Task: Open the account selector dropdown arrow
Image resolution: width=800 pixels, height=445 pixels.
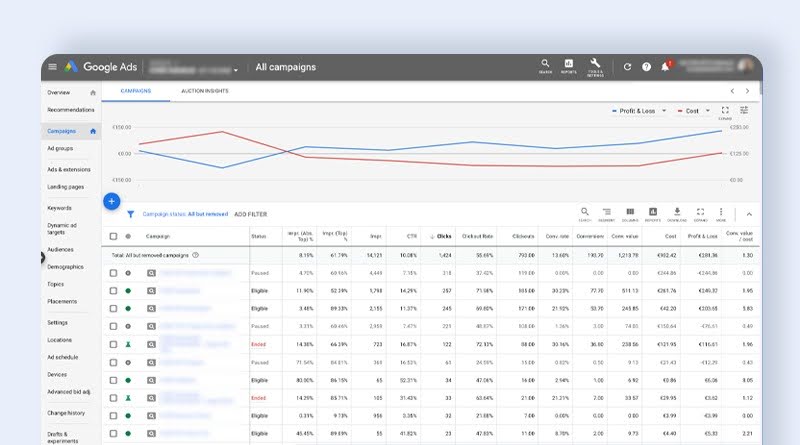Action: [236, 70]
